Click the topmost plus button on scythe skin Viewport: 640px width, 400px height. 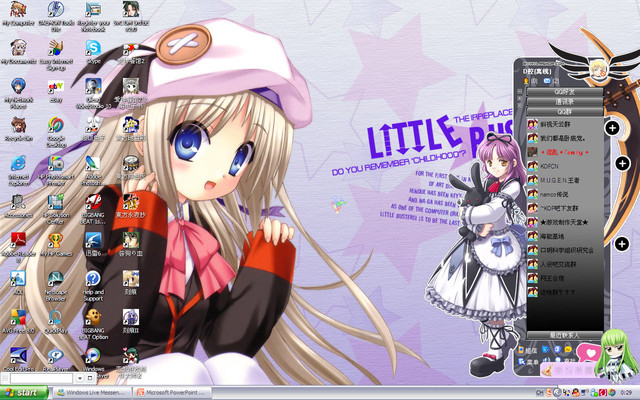point(612,128)
